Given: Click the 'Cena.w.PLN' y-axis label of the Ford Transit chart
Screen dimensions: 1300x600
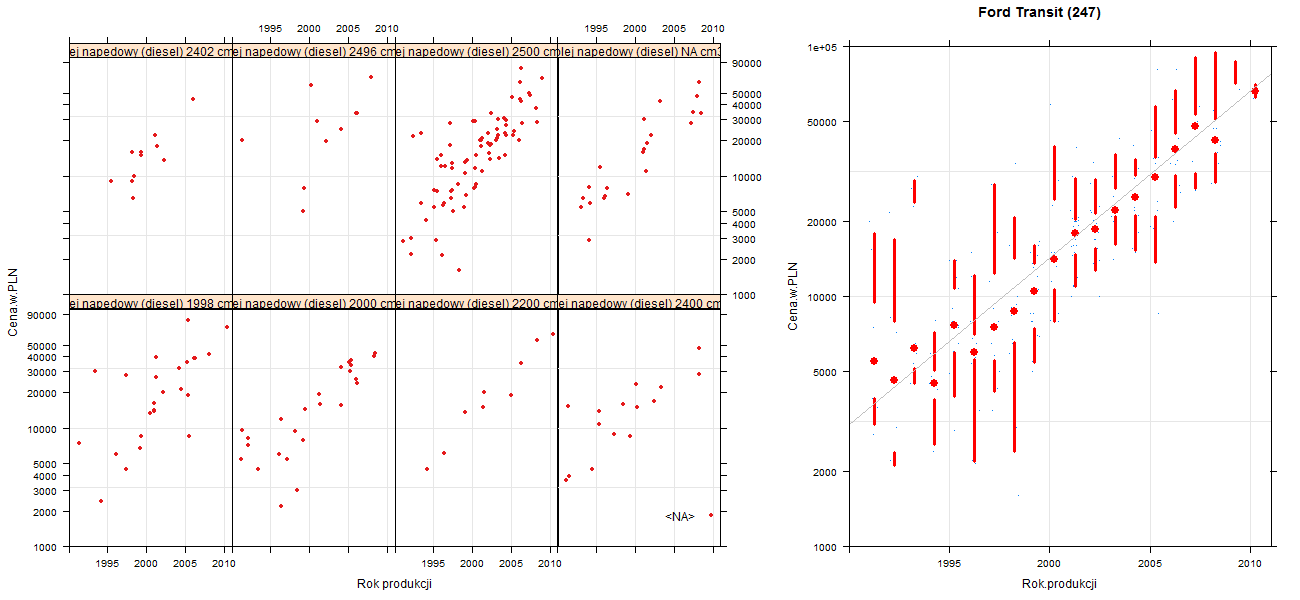Looking at the screenshot, I should pyautogui.click(x=793, y=296).
